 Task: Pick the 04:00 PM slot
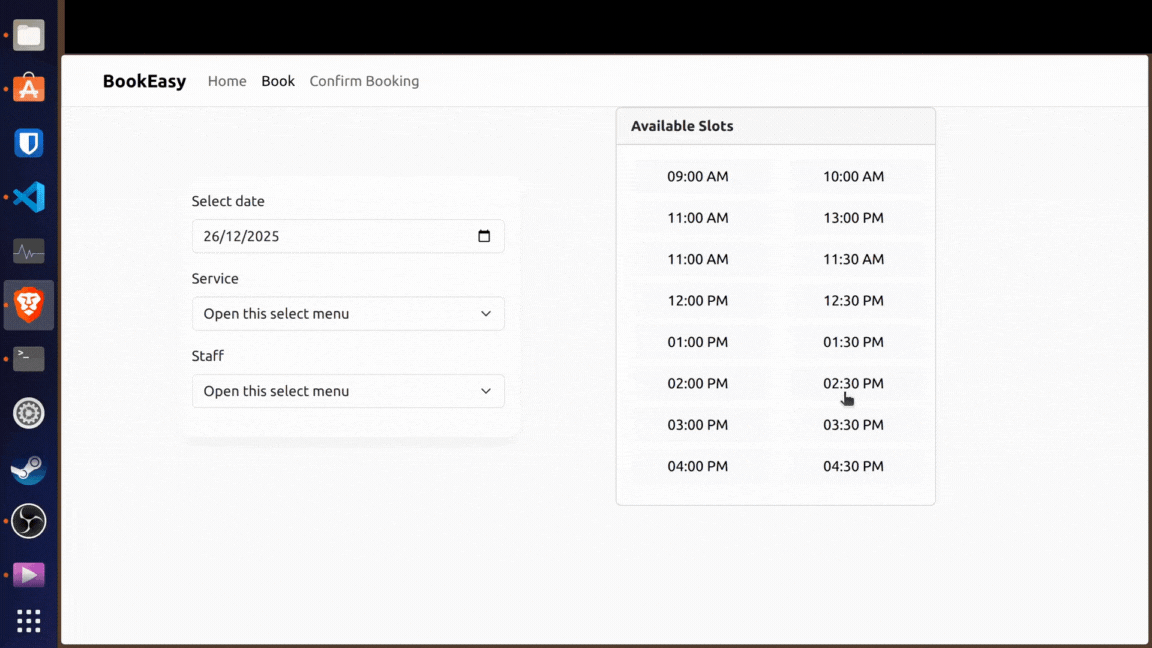point(698,466)
